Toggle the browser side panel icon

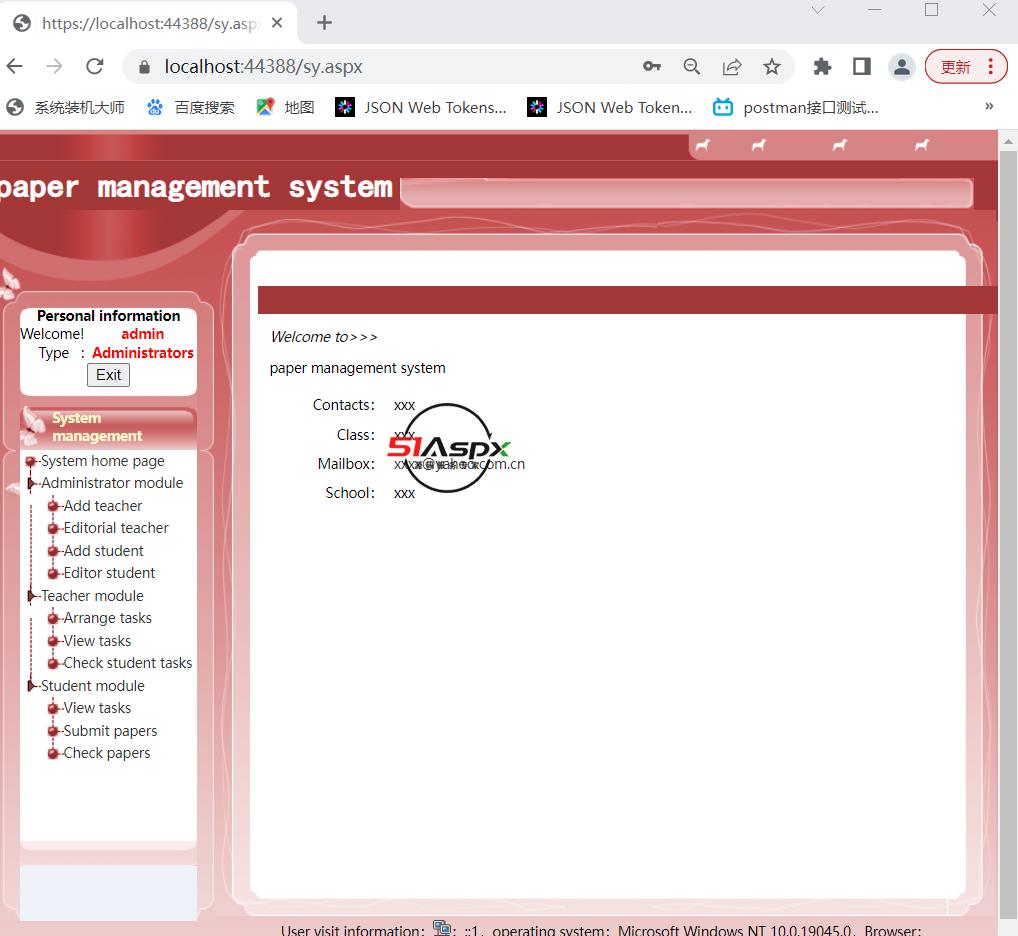point(861,66)
